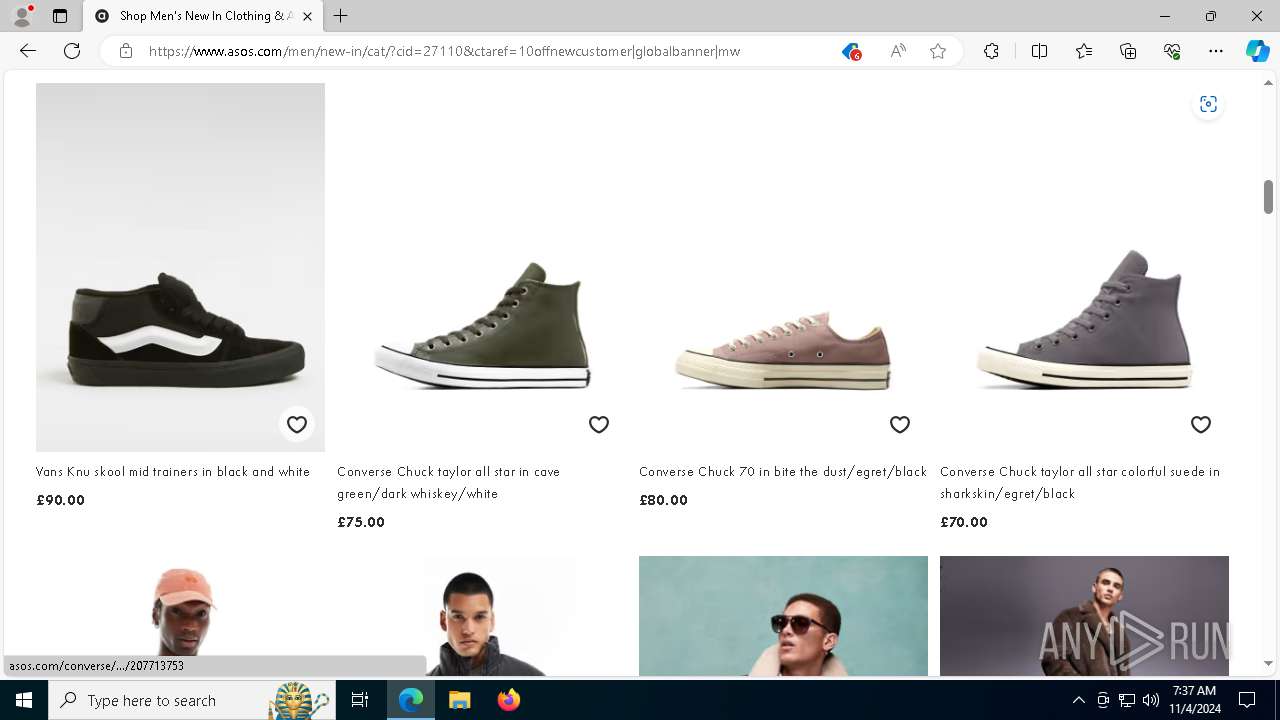Click the address bar URL field
The height and width of the screenshot is (720, 1280).
tap(444, 51)
